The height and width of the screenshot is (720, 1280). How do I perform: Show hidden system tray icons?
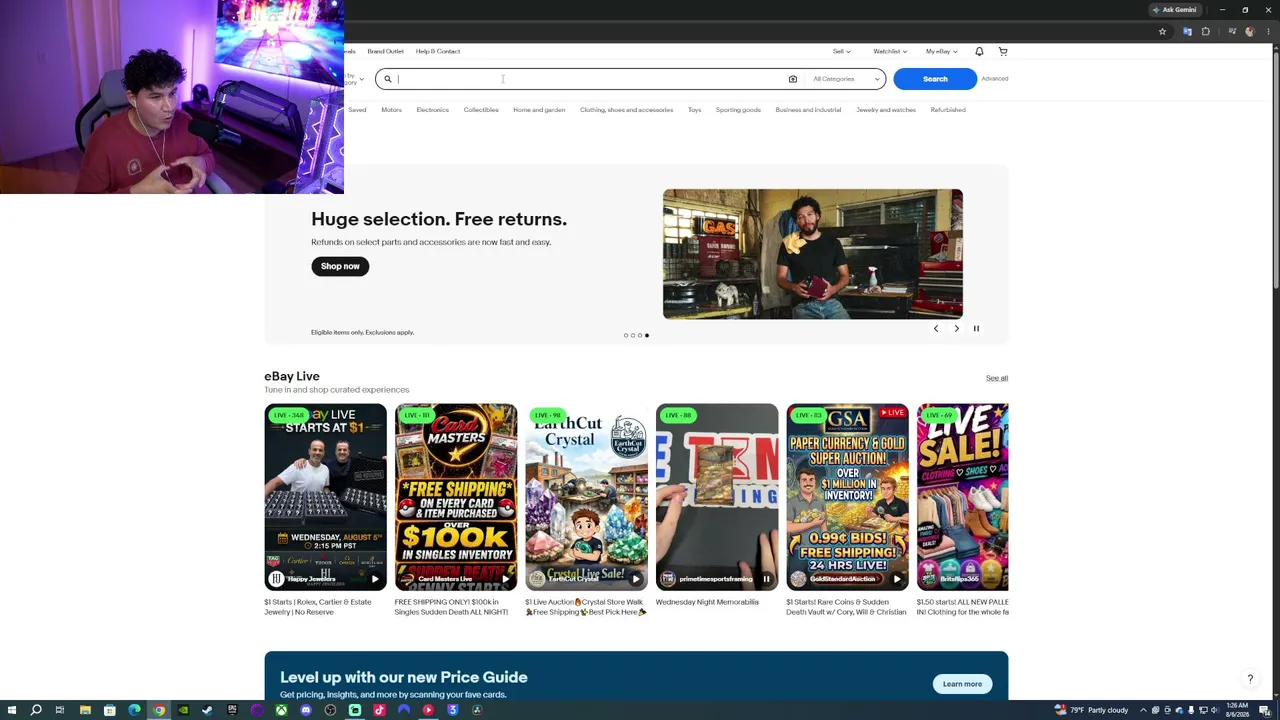point(1143,710)
